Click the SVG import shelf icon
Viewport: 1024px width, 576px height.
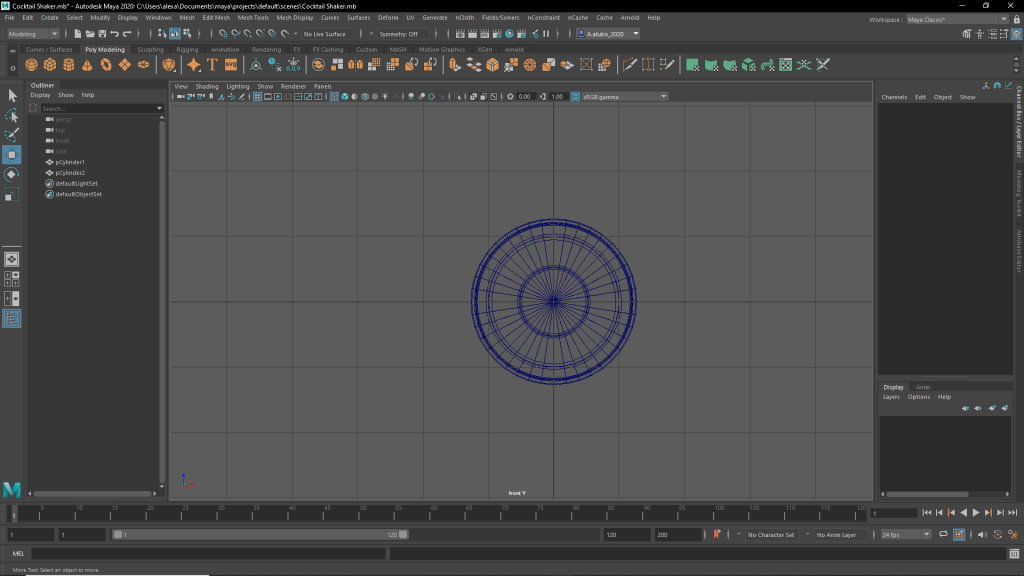pyautogui.click(x=231, y=65)
